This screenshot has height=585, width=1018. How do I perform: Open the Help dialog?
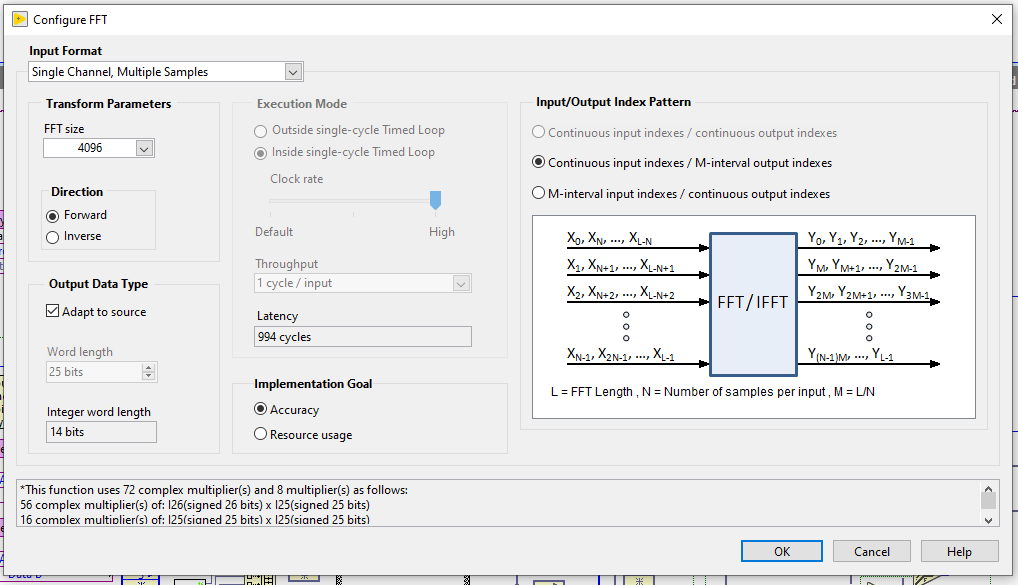[959, 550]
